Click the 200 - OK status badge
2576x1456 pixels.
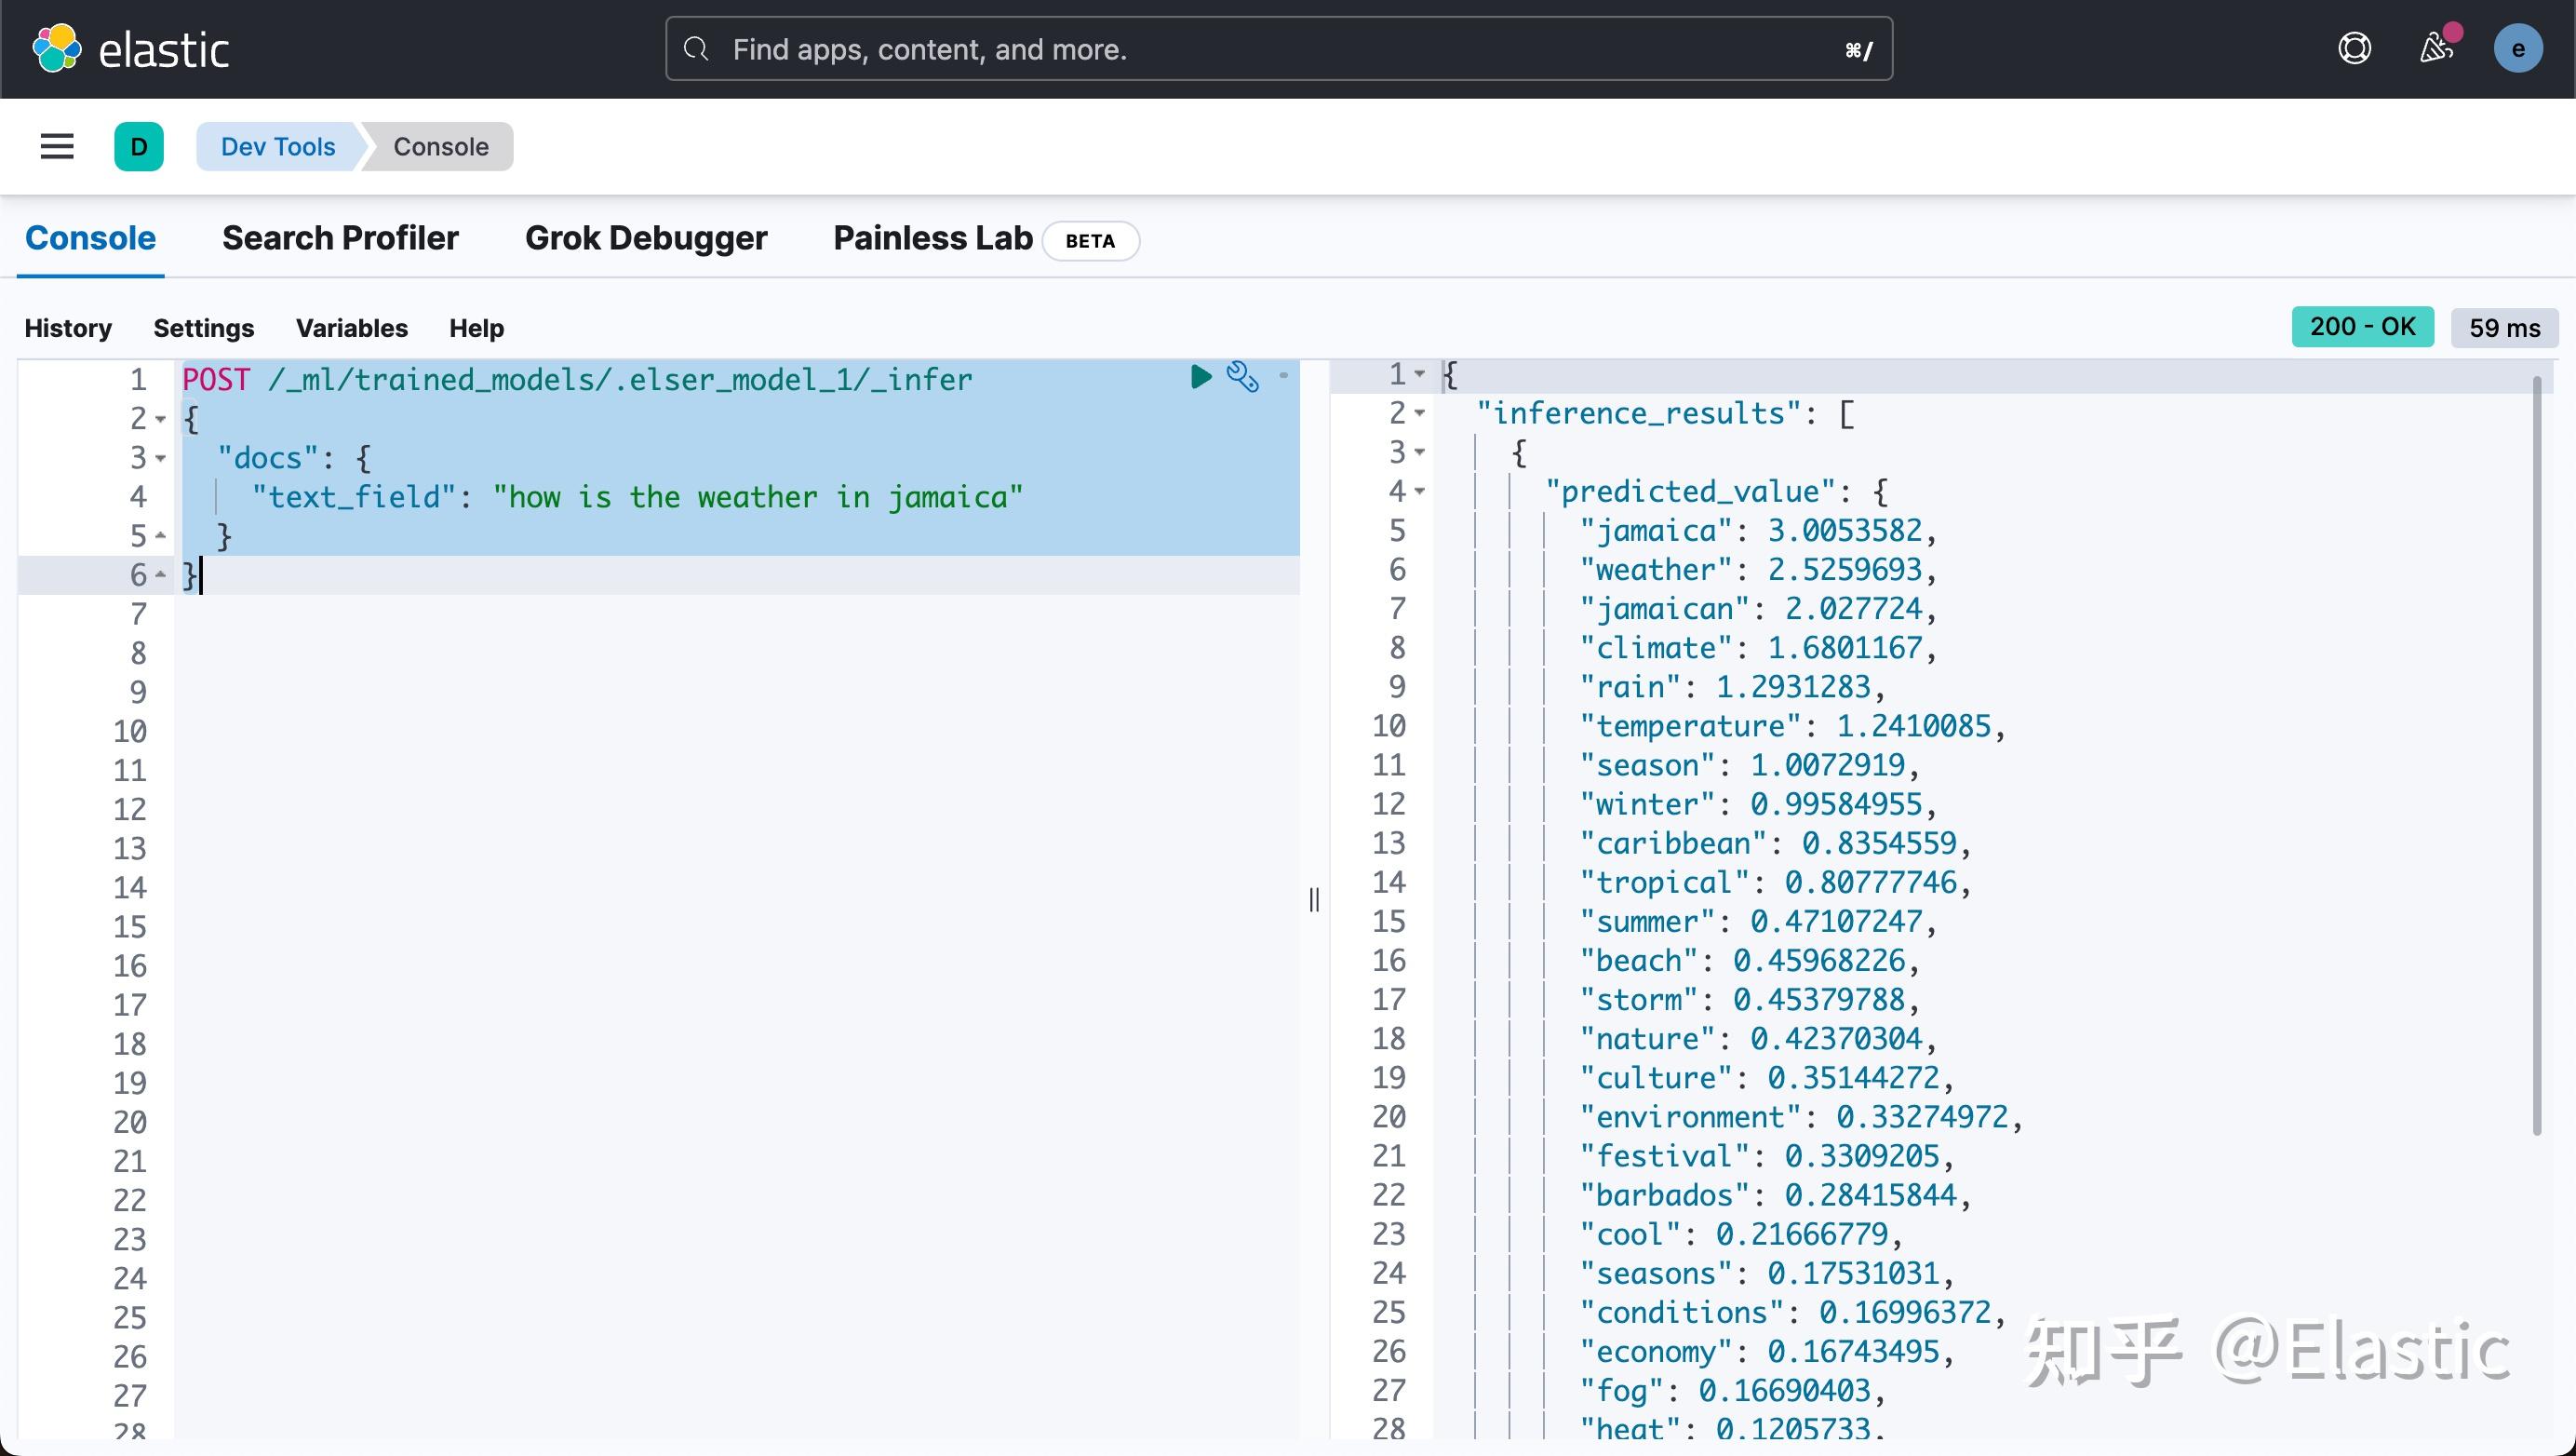coord(2362,327)
